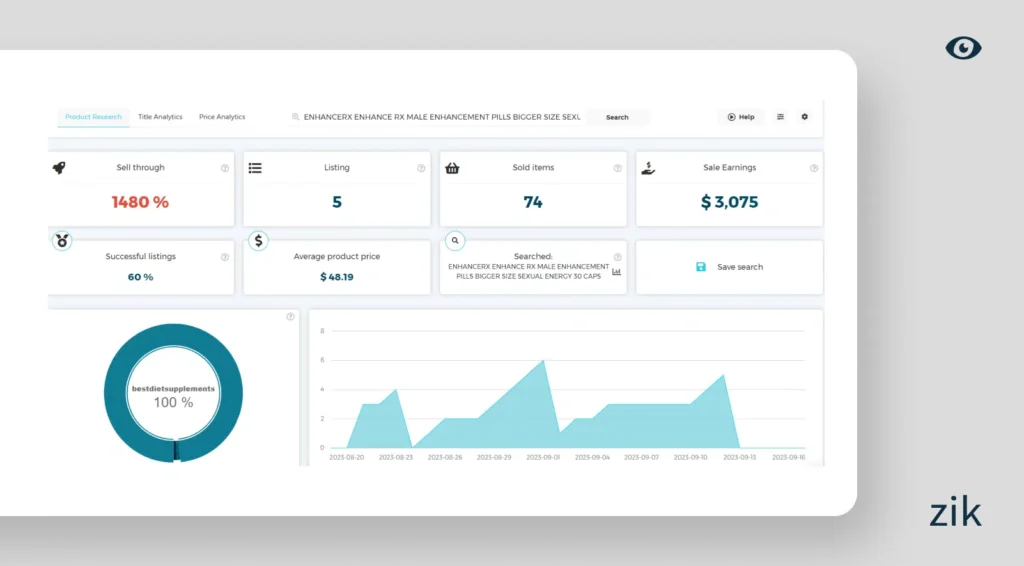Viewport: 1024px width, 566px height.
Task: Click the Sold items basket icon
Action: (x=452, y=168)
